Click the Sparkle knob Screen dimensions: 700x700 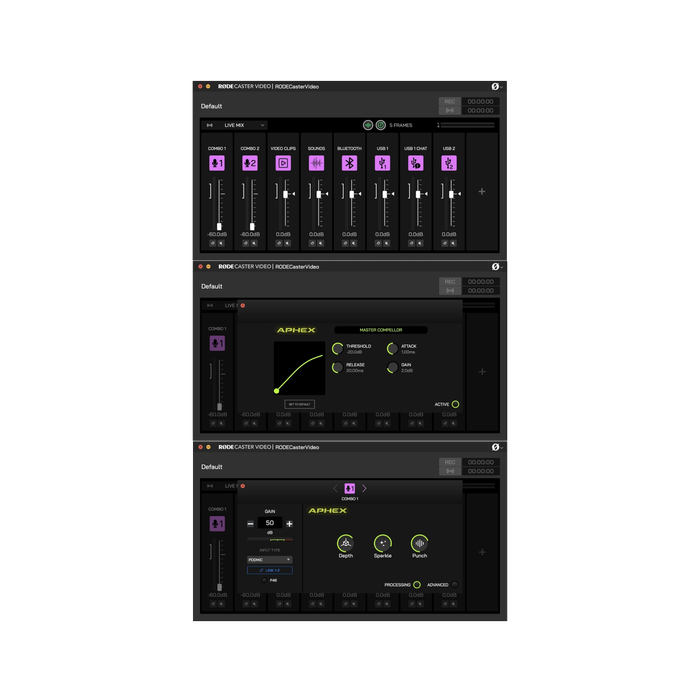click(383, 543)
